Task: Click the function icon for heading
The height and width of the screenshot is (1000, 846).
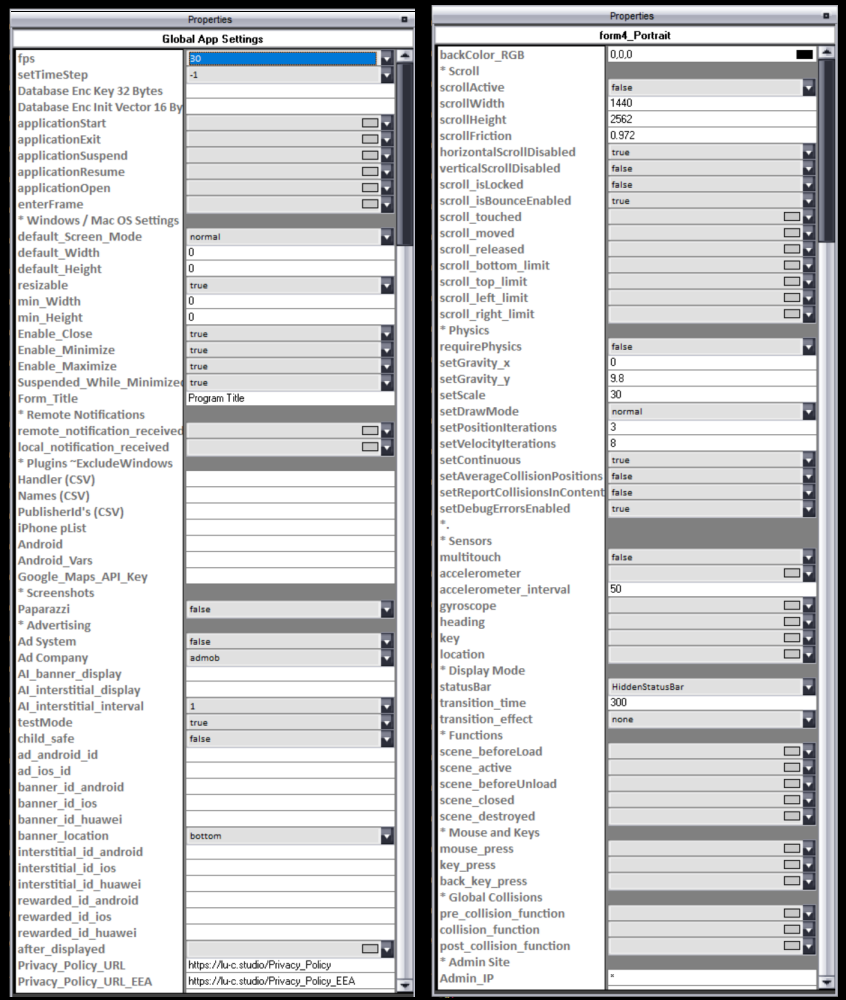Action: tap(792, 622)
